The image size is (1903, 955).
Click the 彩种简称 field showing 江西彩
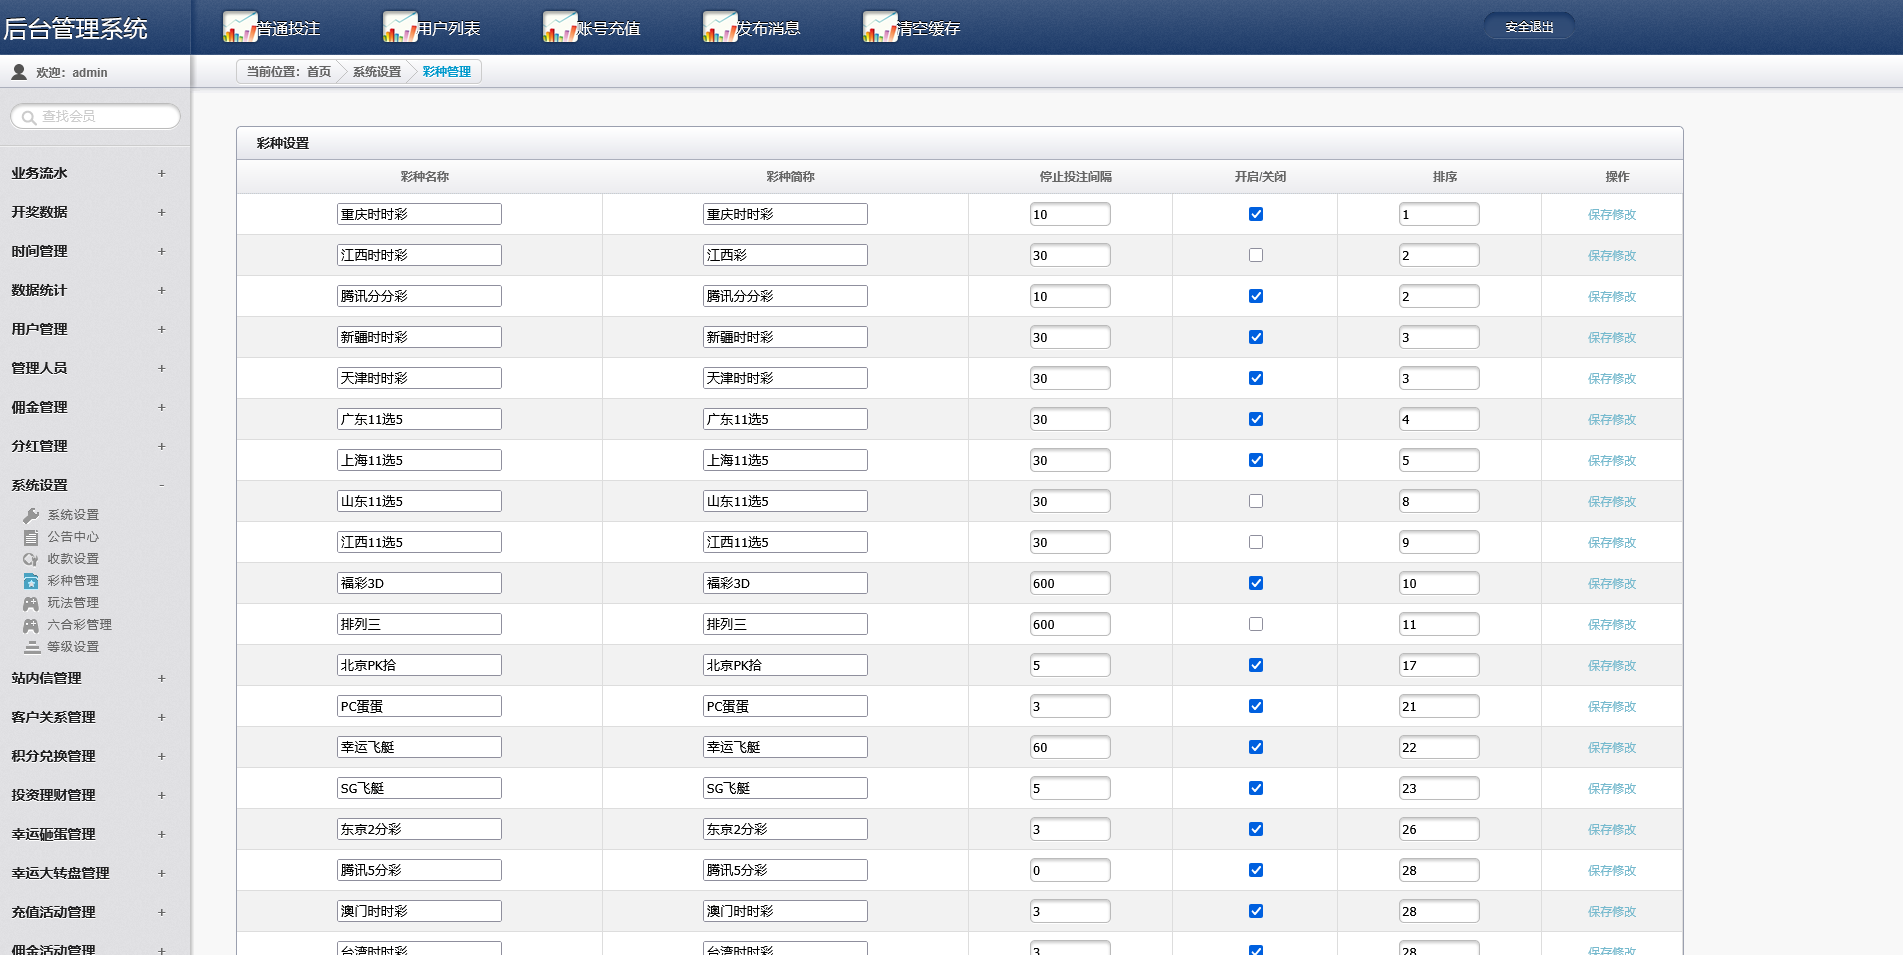[x=785, y=255]
